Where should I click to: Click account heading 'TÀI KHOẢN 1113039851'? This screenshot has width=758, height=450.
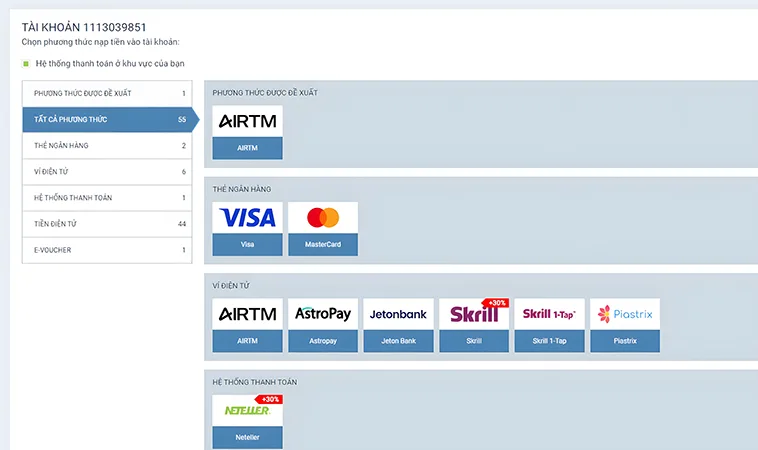click(84, 27)
